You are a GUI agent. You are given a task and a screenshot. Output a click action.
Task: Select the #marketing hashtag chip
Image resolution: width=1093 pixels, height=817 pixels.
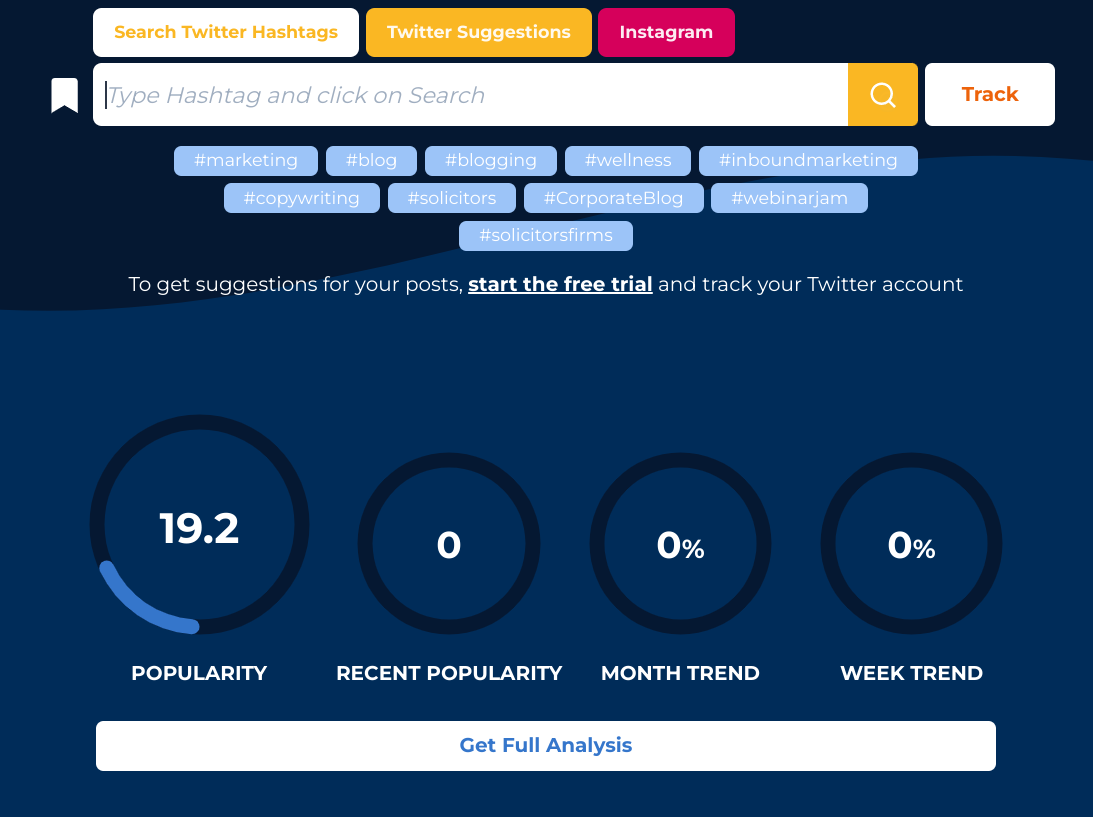(x=246, y=160)
